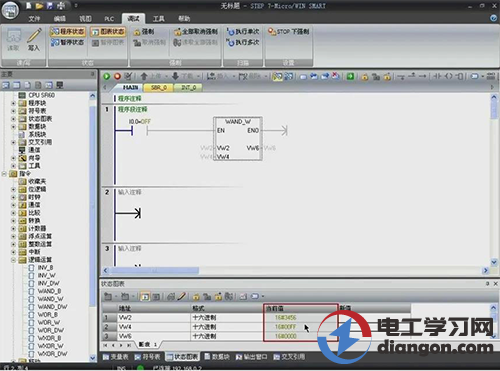Click 强制 force button in ribbon
The width and height of the screenshot is (500, 371).
pos(144,32)
